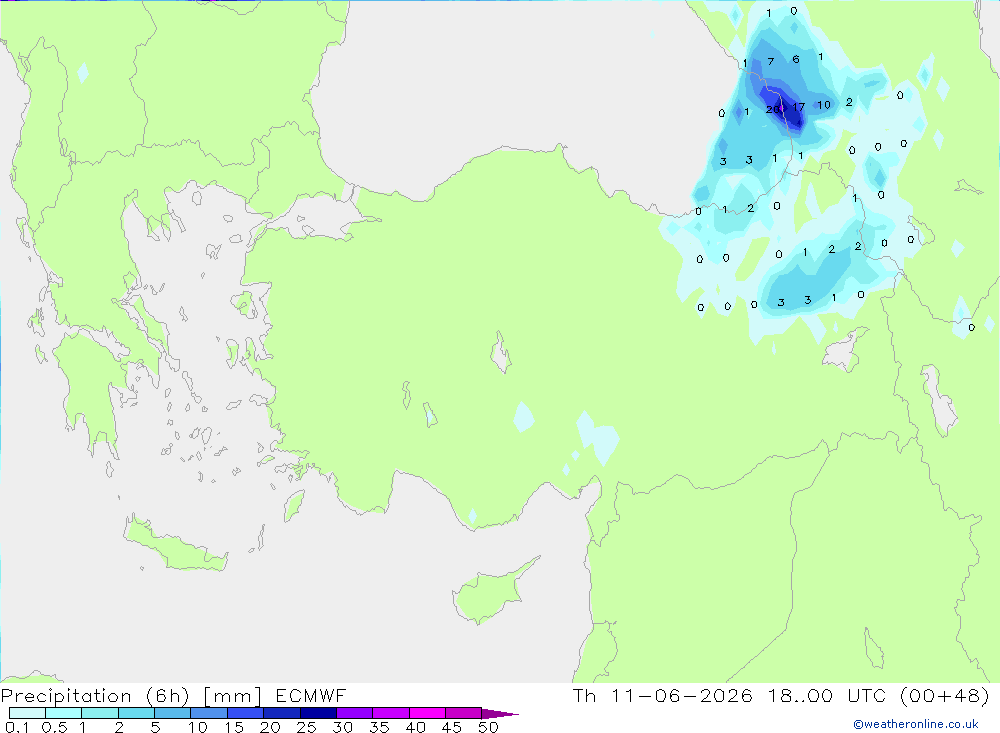Click the "(6h)" interval label
The width and height of the screenshot is (1000, 733).
[167, 696]
